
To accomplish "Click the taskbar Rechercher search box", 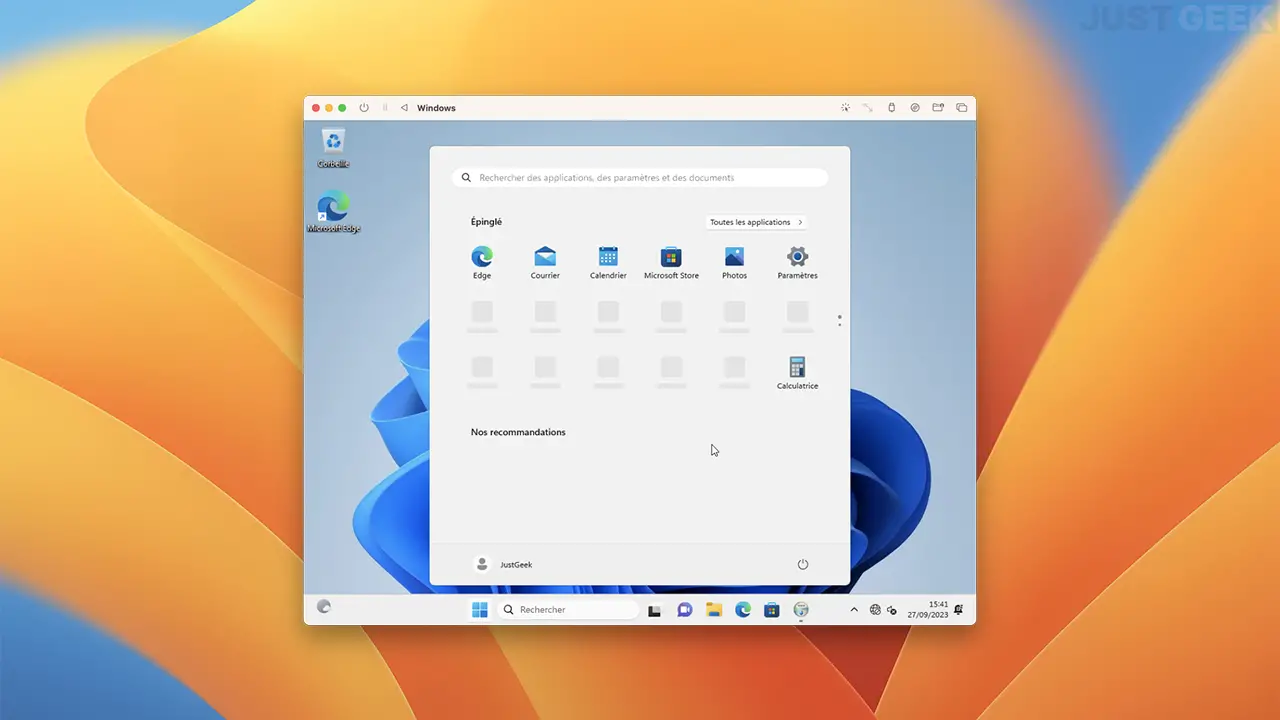I will (x=567, y=610).
